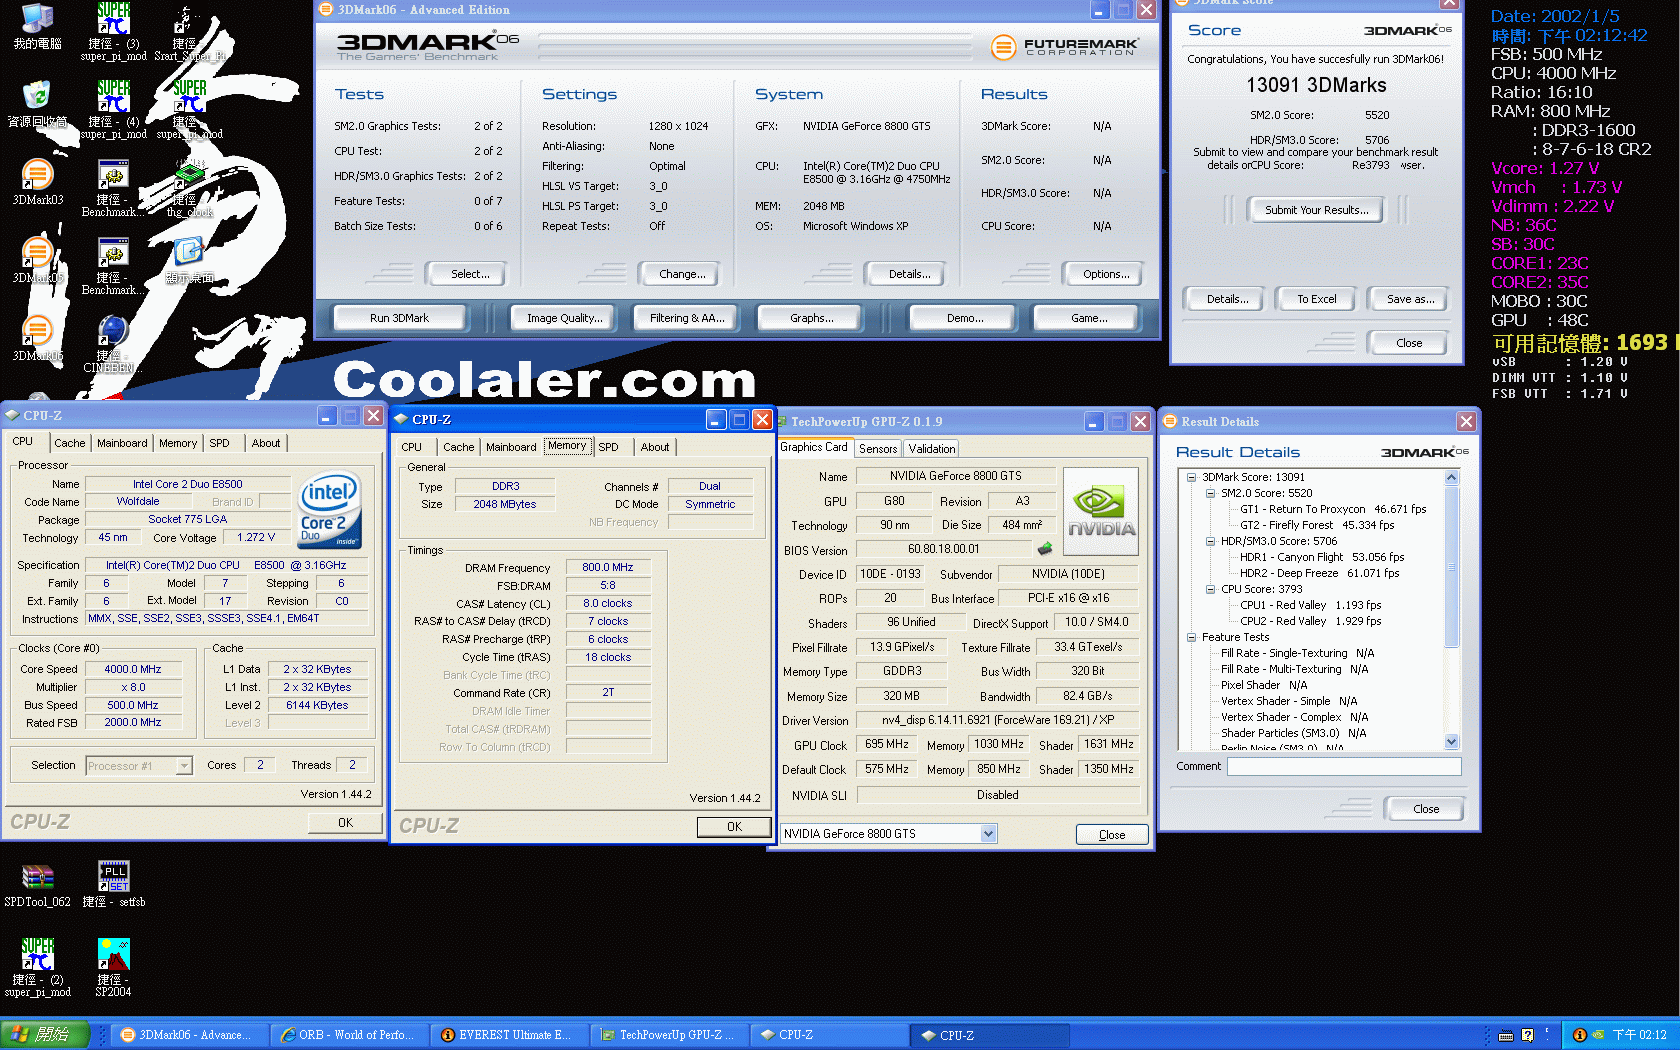Export score with To Excel button
The width and height of the screenshot is (1680, 1050).
1316,299
